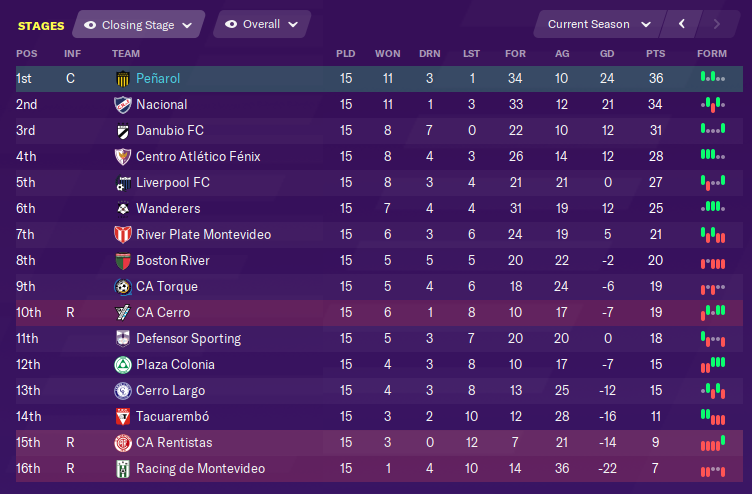Click the Peñarol club crest icon
752x494 pixels.
coord(123,79)
